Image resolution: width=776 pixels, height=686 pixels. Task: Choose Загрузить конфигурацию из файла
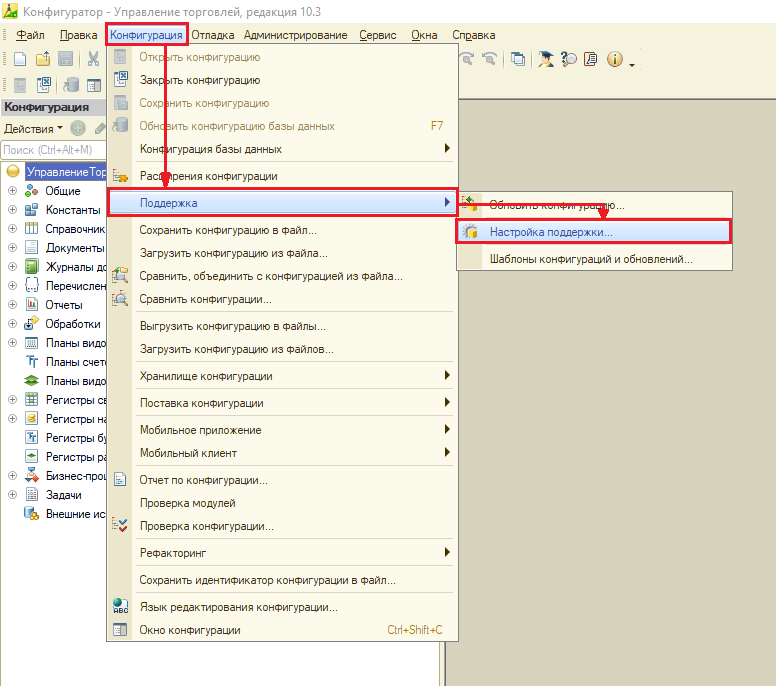(x=282, y=253)
